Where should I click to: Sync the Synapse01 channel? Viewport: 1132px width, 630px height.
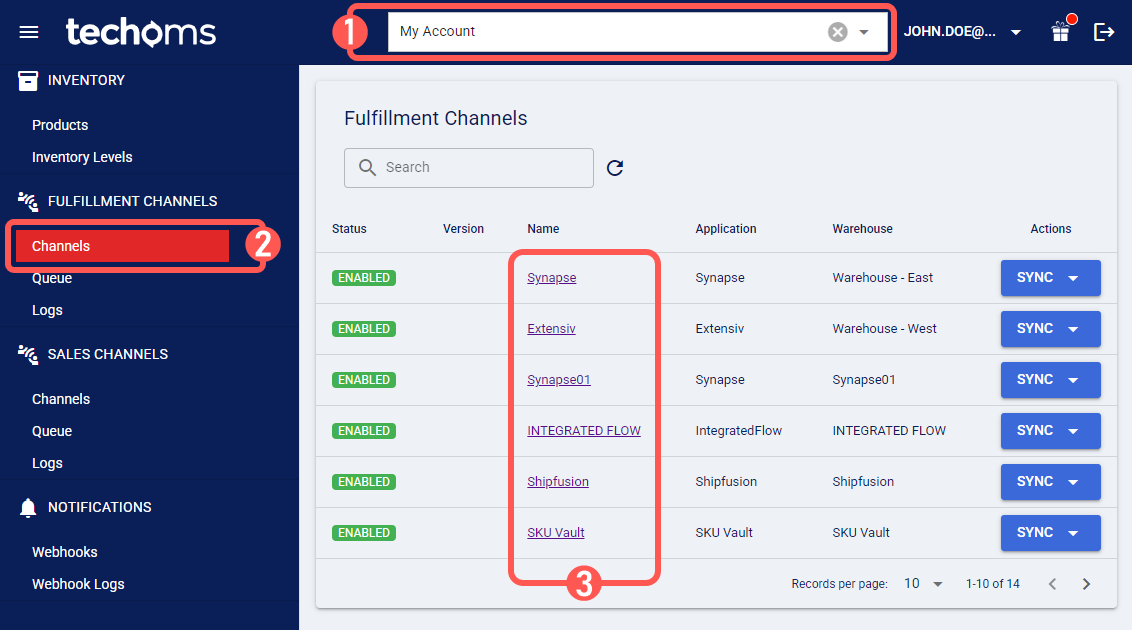pyautogui.click(x=1050, y=380)
